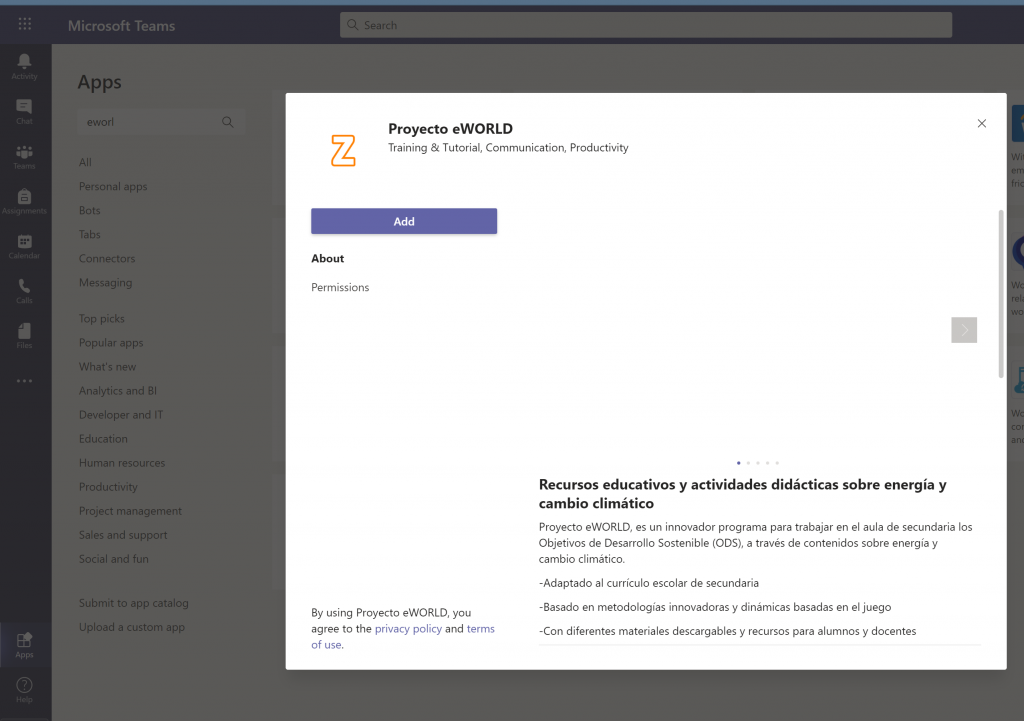Click the app launcher waffle icon
The width and height of the screenshot is (1024, 721).
pos(25,24)
